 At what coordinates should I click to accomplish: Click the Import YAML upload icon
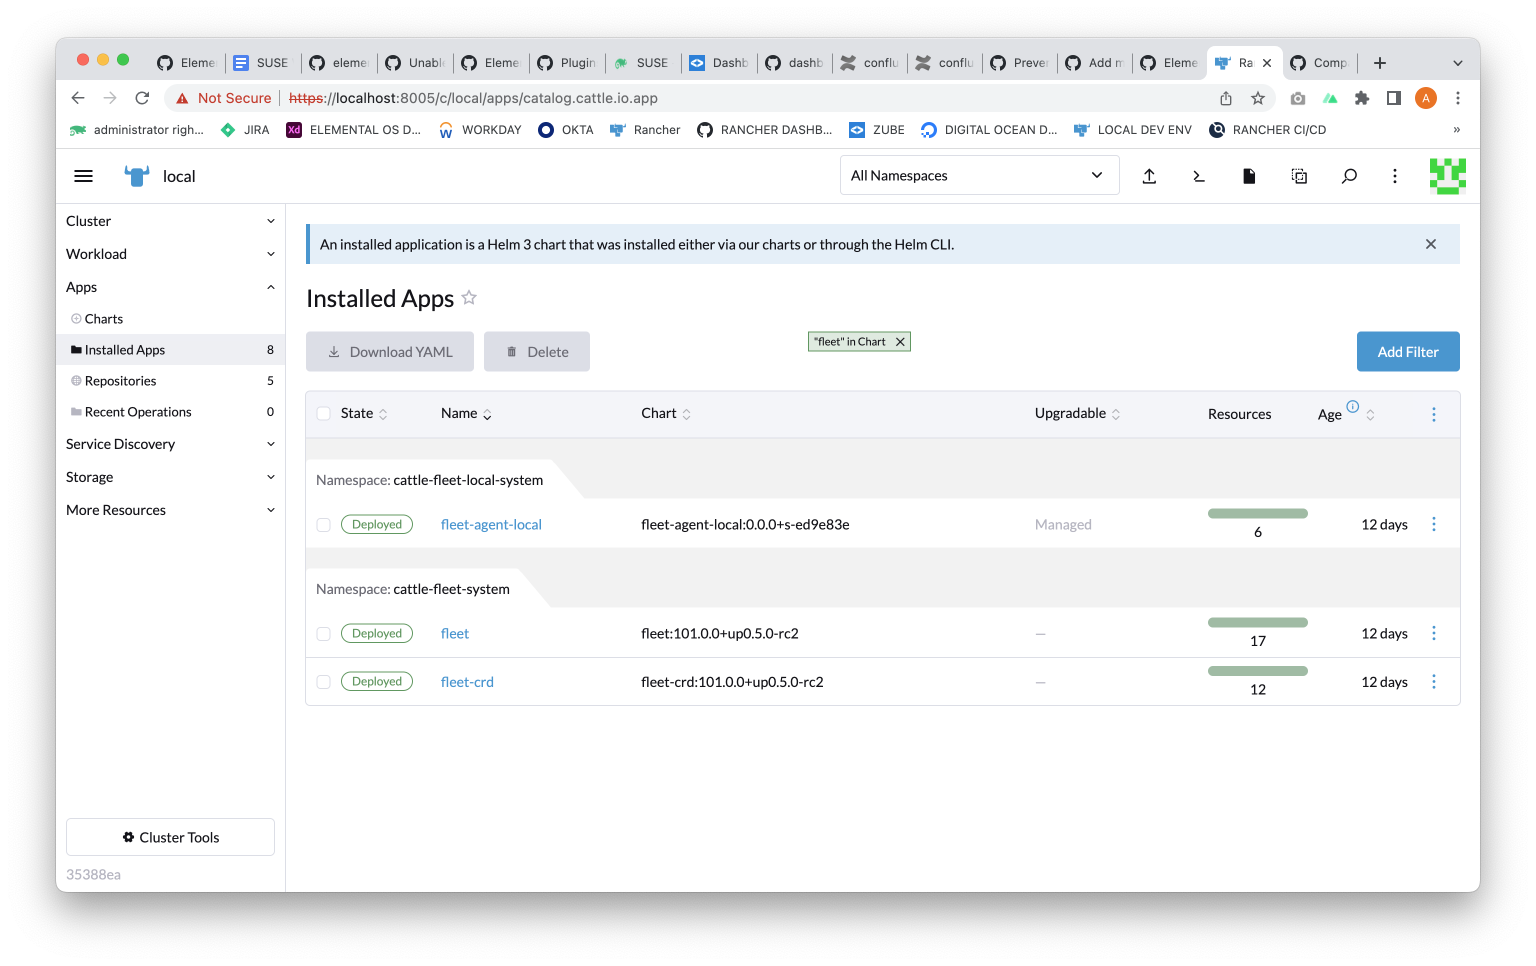click(x=1149, y=176)
